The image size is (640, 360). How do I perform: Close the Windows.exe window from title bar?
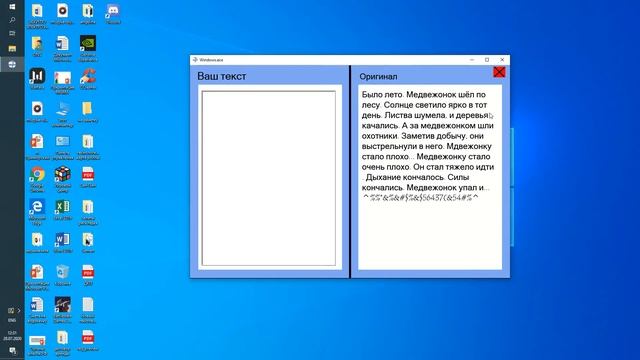(502, 60)
